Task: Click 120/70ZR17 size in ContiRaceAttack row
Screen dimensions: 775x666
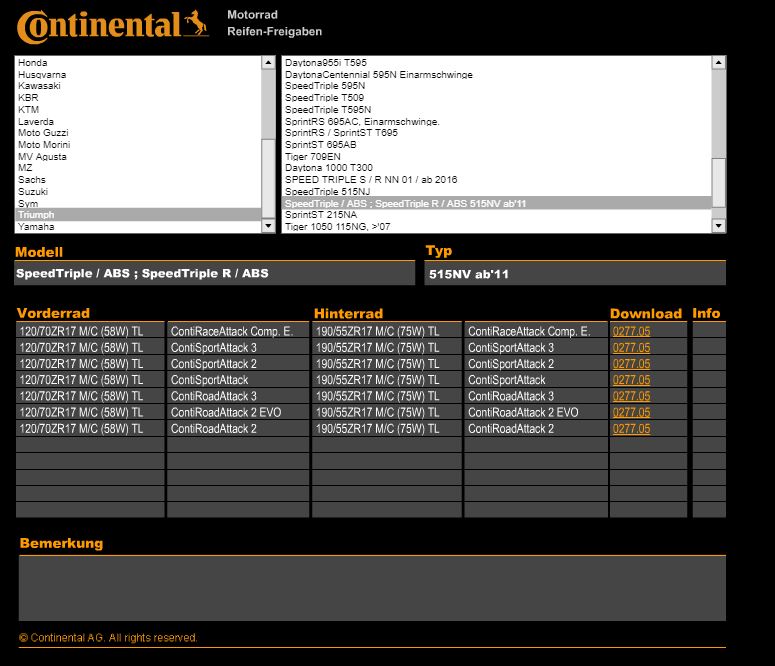Action: [90, 331]
